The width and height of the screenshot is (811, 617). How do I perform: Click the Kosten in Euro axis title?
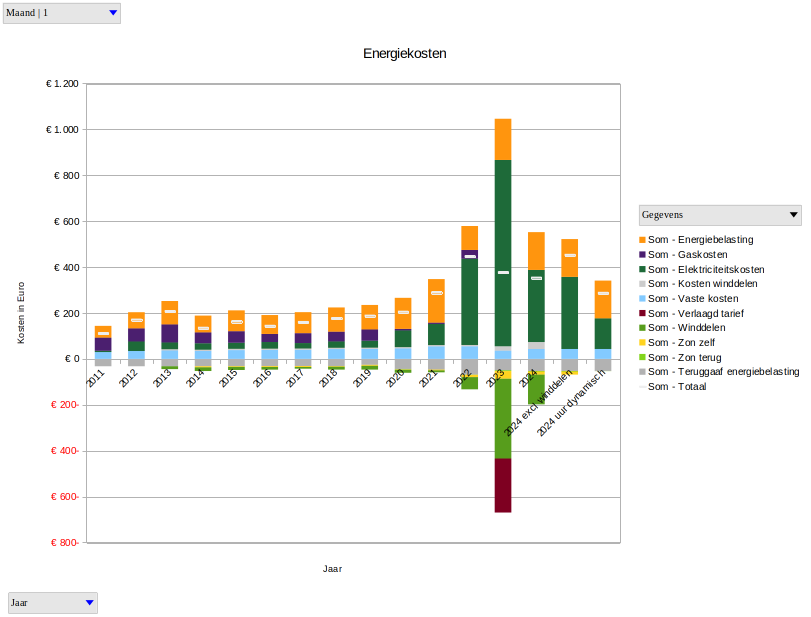click(x=21, y=313)
